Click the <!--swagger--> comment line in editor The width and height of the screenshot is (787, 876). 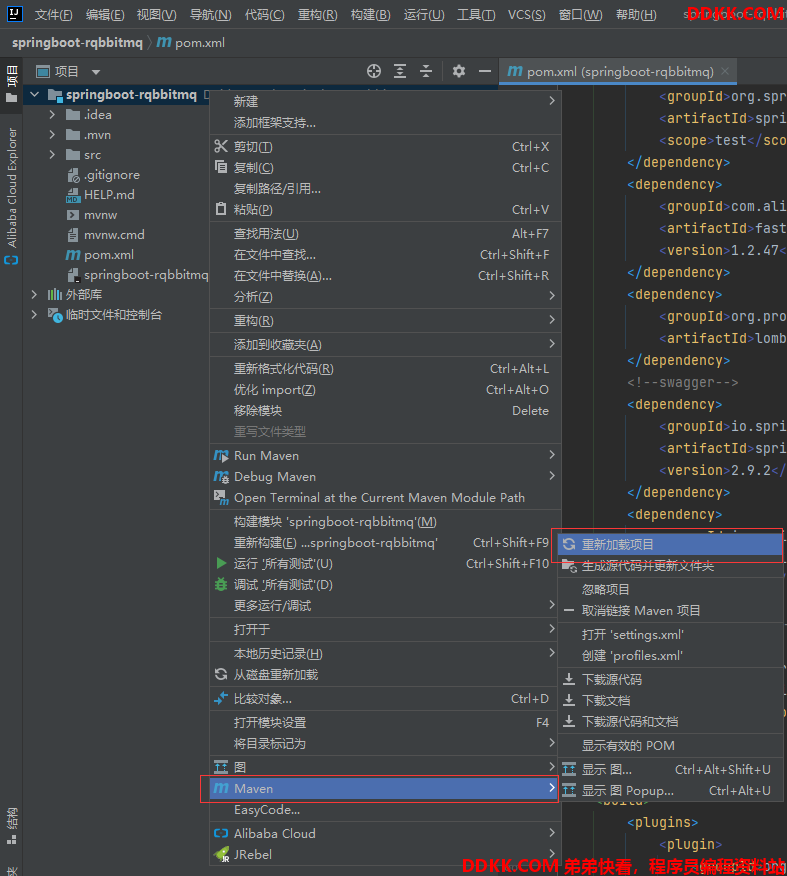coord(683,383)
